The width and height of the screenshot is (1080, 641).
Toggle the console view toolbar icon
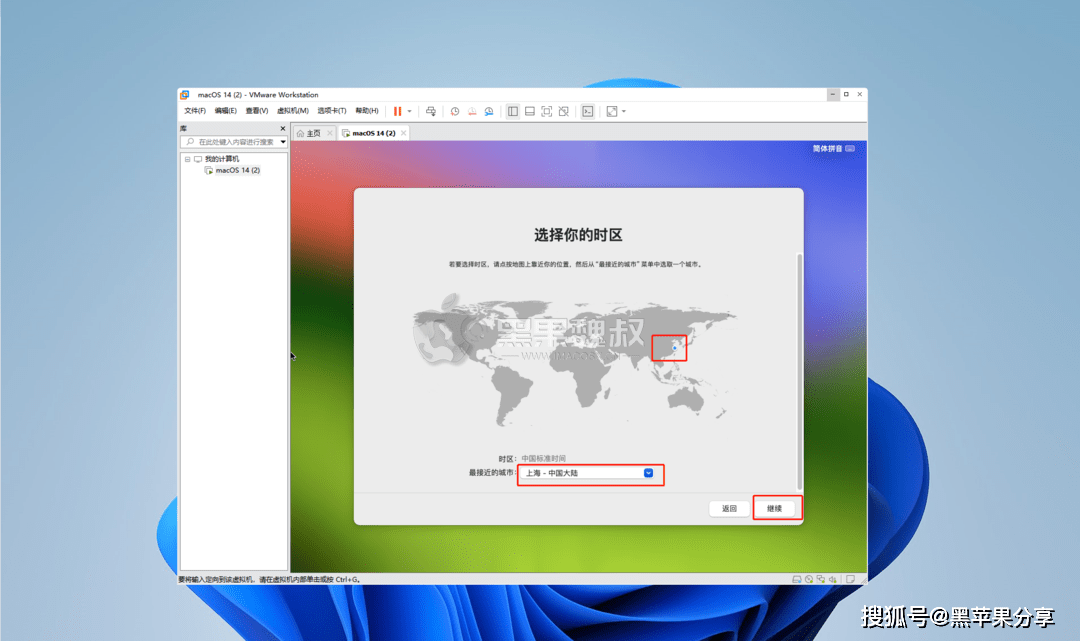588,111
